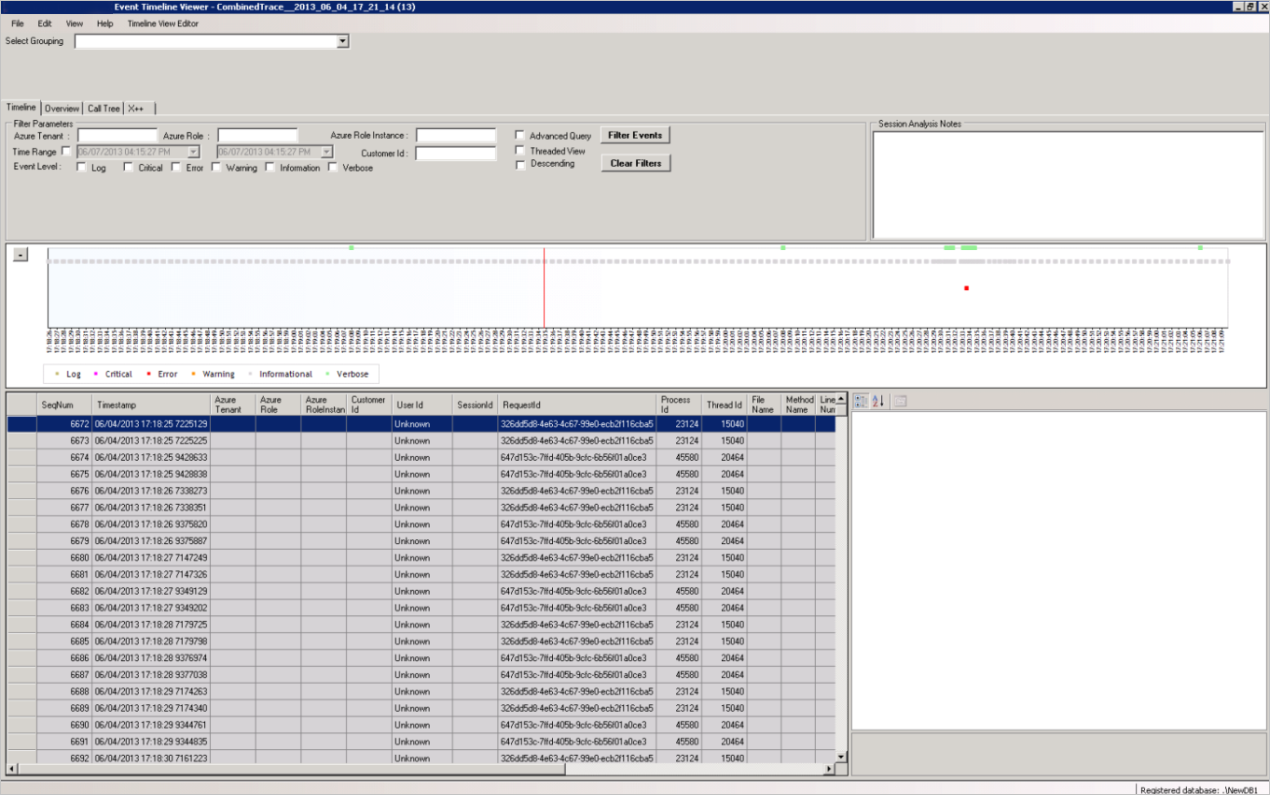This screenshot has height=795, width=1270.
Task: Collapse the timeline with the minus icon
Action: coord(19,253)
